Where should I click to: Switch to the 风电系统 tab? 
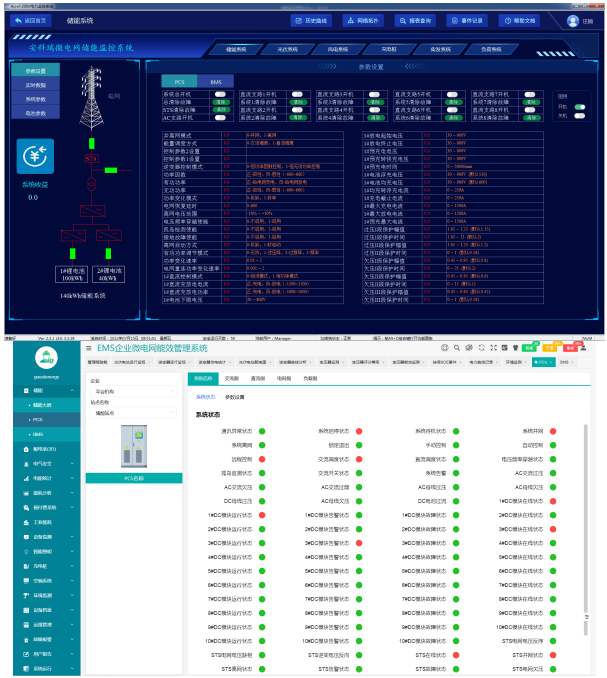coord(338,49)
